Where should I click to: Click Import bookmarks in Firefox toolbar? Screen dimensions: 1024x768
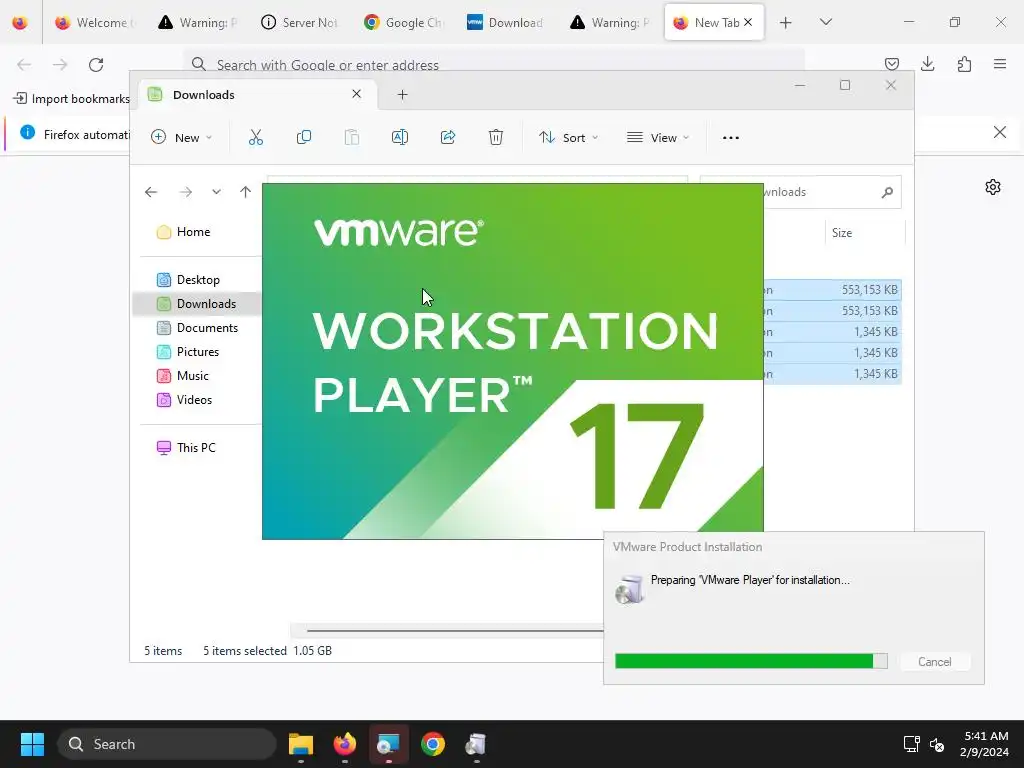71,99
